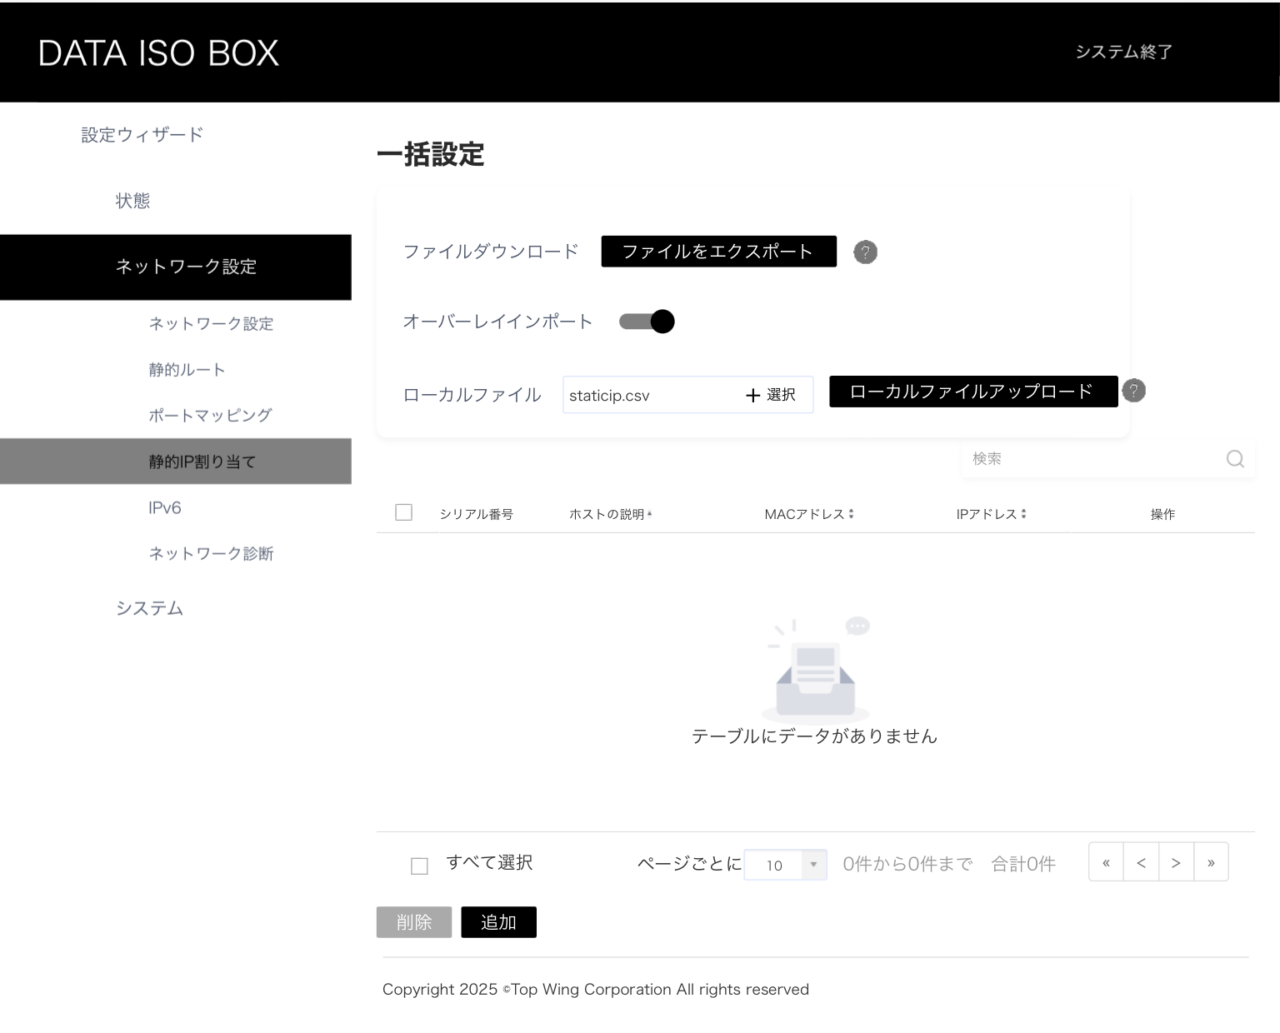Check the すべて選択 checkbox
Viewport: 1280px width, 1033px height.
tap(420, 866)
